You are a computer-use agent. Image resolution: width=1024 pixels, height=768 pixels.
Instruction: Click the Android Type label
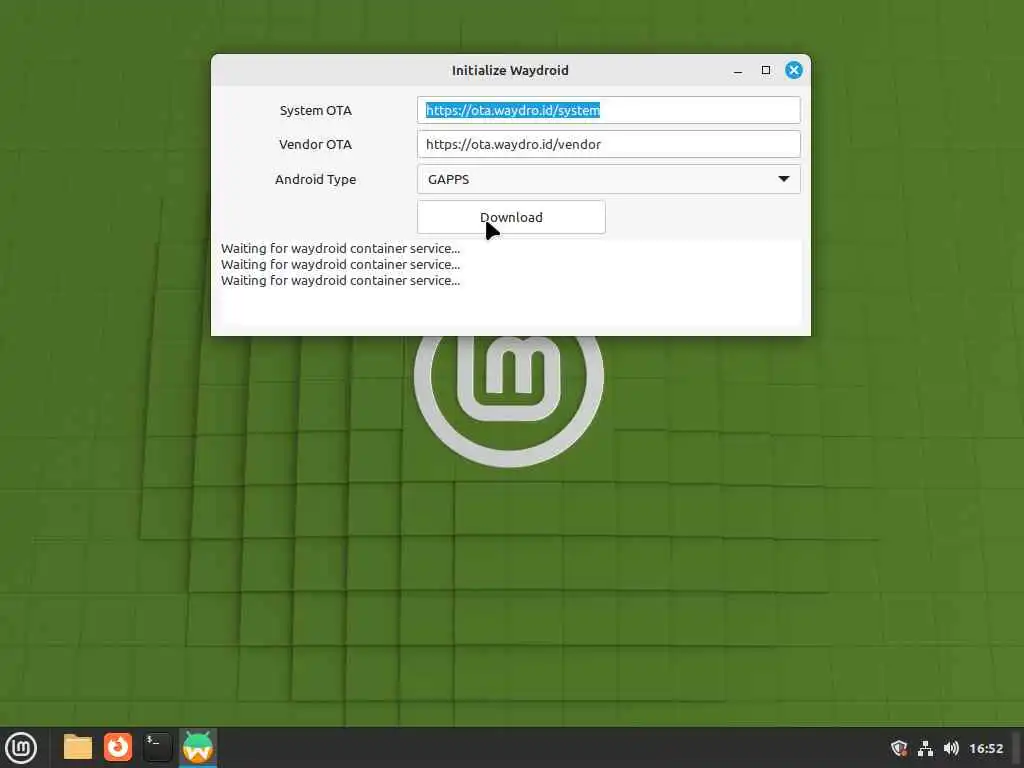coord(315,179)
